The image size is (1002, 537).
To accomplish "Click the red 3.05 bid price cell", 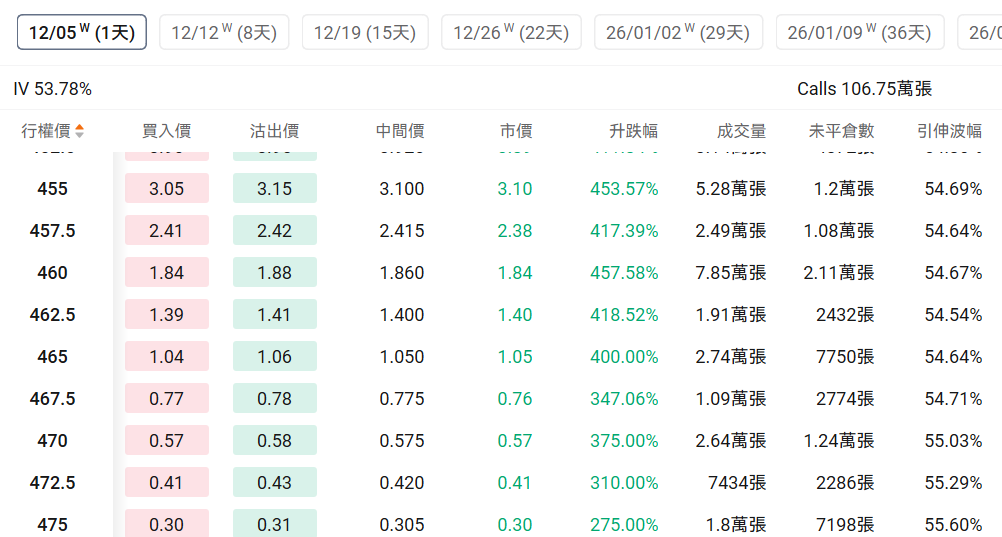I will click(166, 189).
